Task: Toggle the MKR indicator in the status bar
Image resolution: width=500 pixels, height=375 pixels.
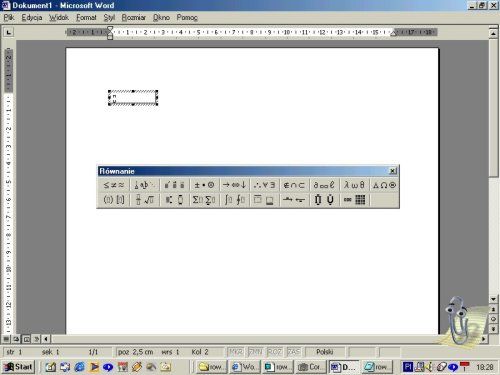Action: click(235, 352)
